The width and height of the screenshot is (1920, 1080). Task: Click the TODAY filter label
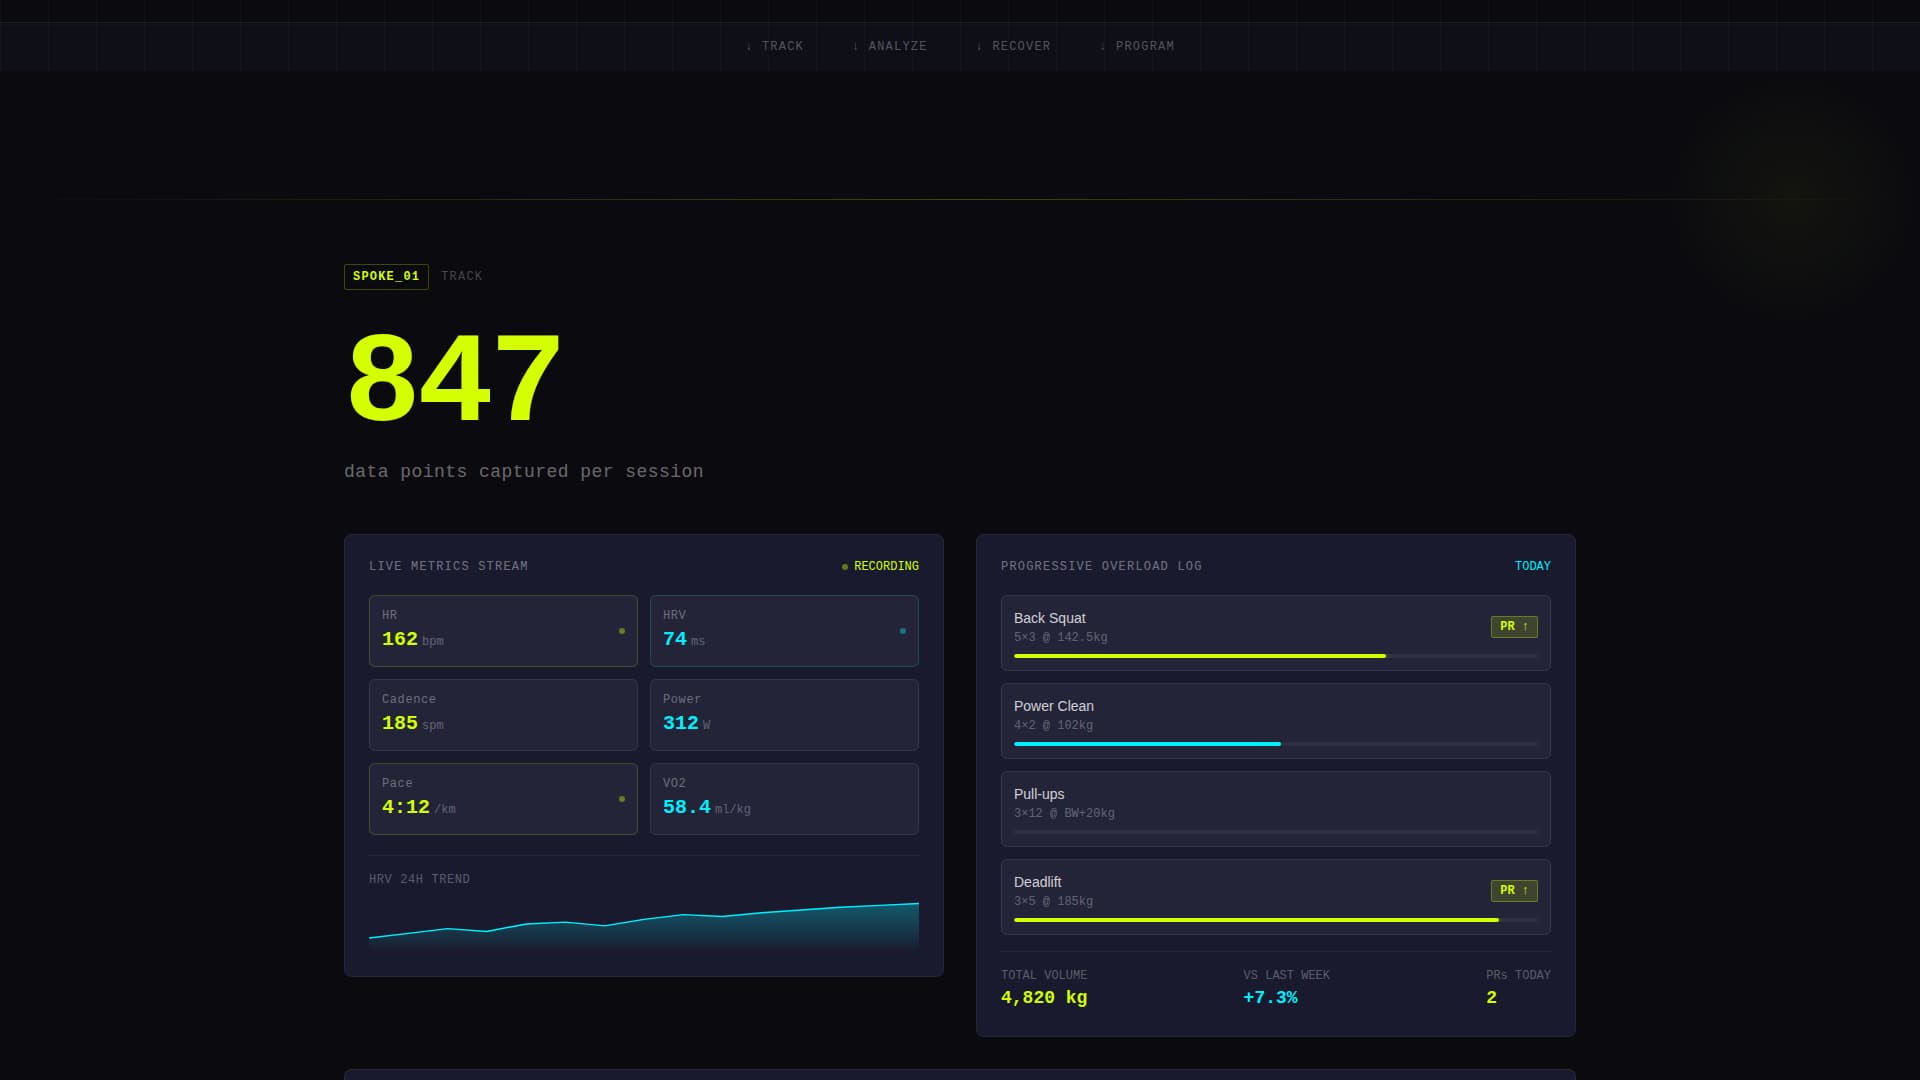pos(1532,566)
